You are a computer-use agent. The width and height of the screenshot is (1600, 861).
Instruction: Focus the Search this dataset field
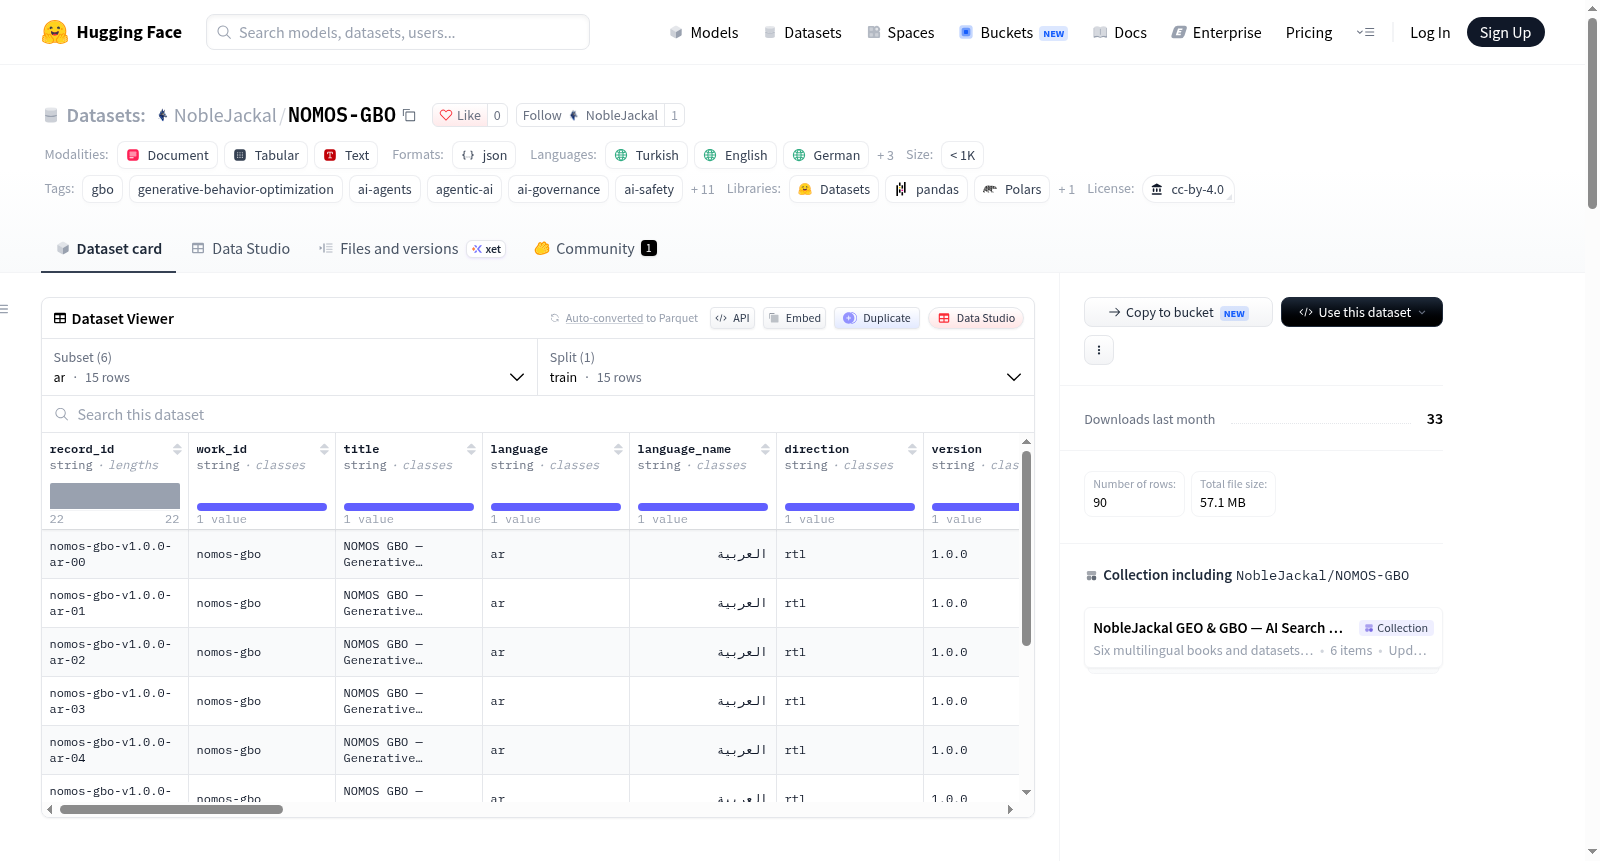(538, 414)
